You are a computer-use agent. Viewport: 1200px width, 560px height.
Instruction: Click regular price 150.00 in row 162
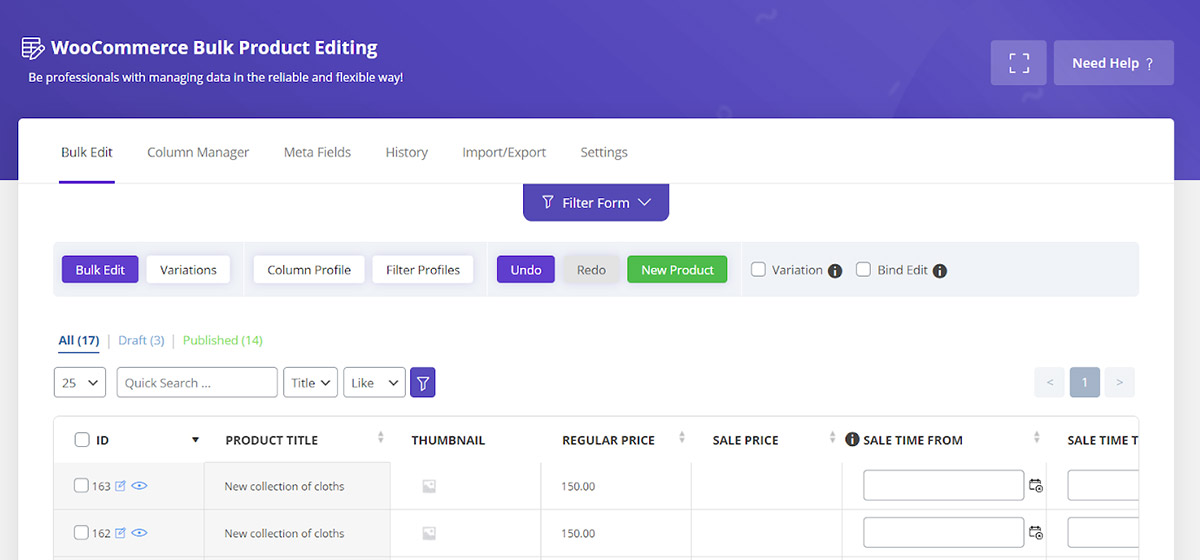coord(578,533)
